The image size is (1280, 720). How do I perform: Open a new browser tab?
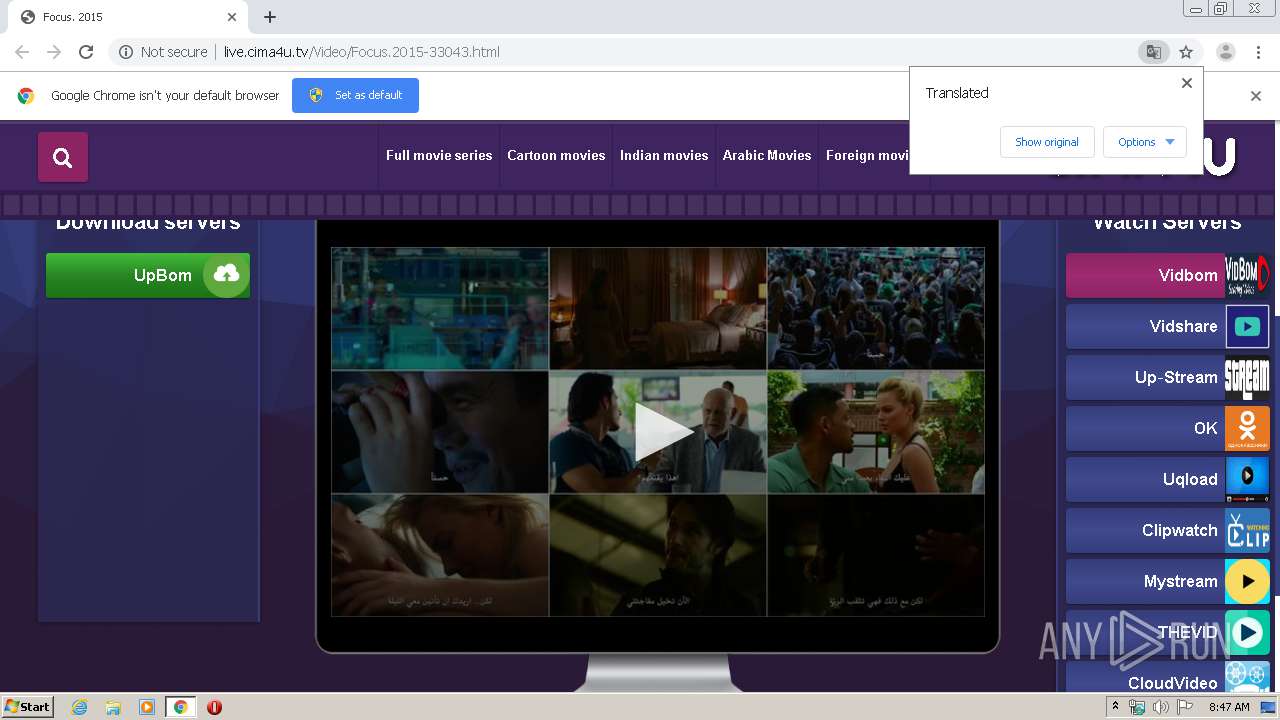click(x=270, y=17)
